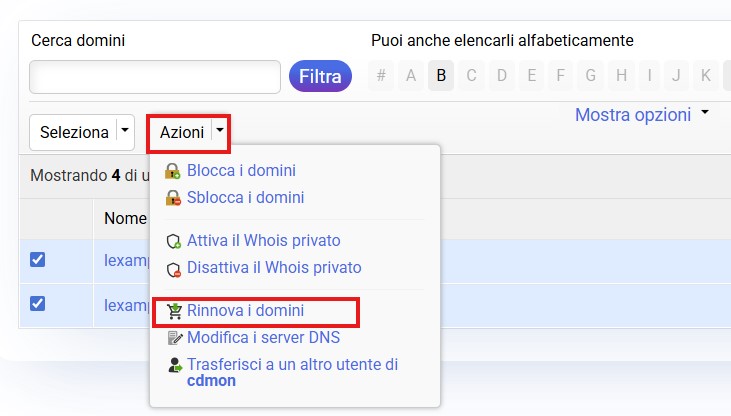Open the Seleziona dropdown arrow

(x=125, y=131)
